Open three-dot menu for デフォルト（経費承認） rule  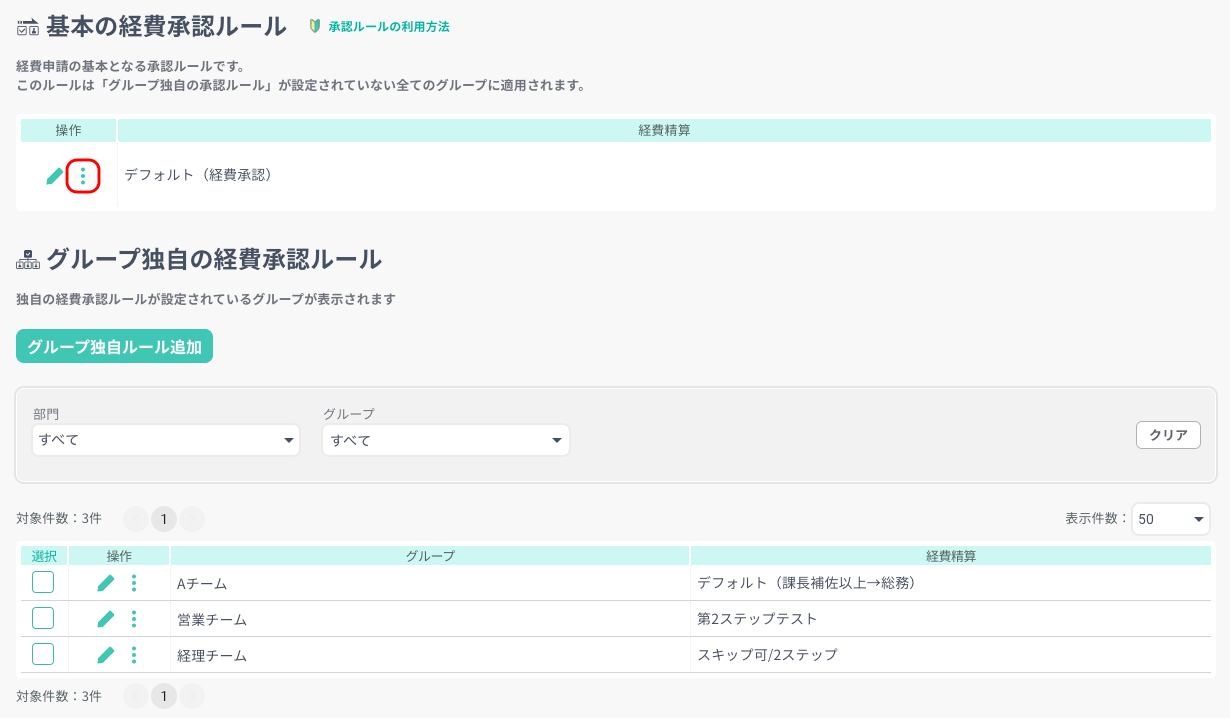[x=83, y=177]
